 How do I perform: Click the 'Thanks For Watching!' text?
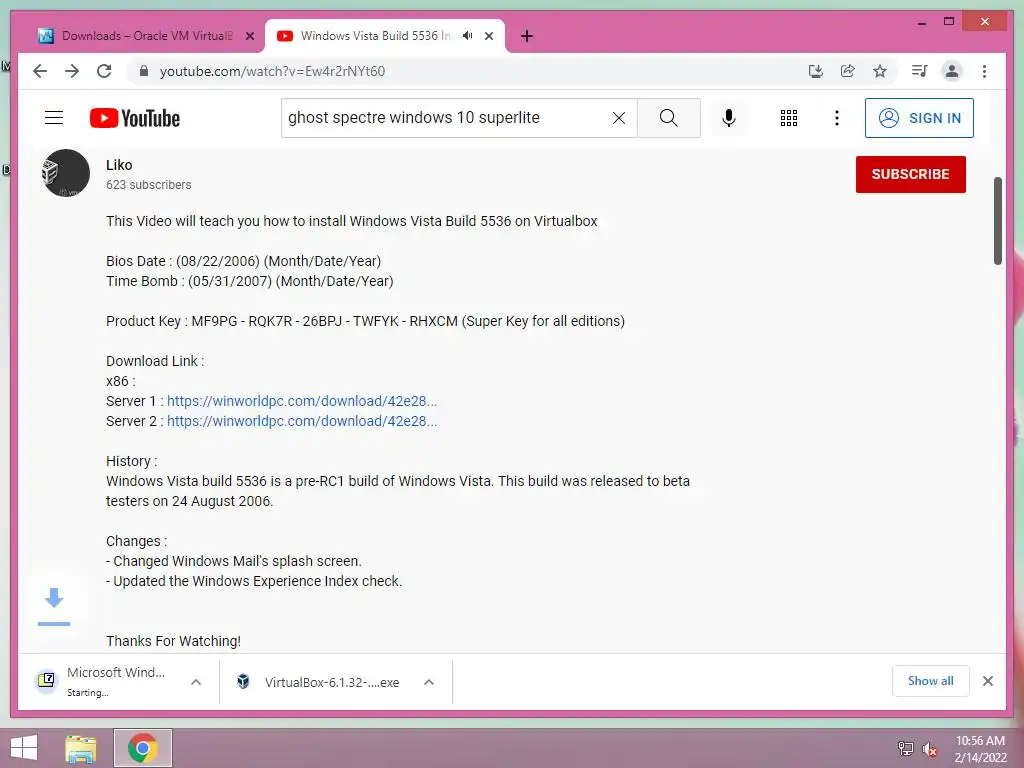point(173,641)
